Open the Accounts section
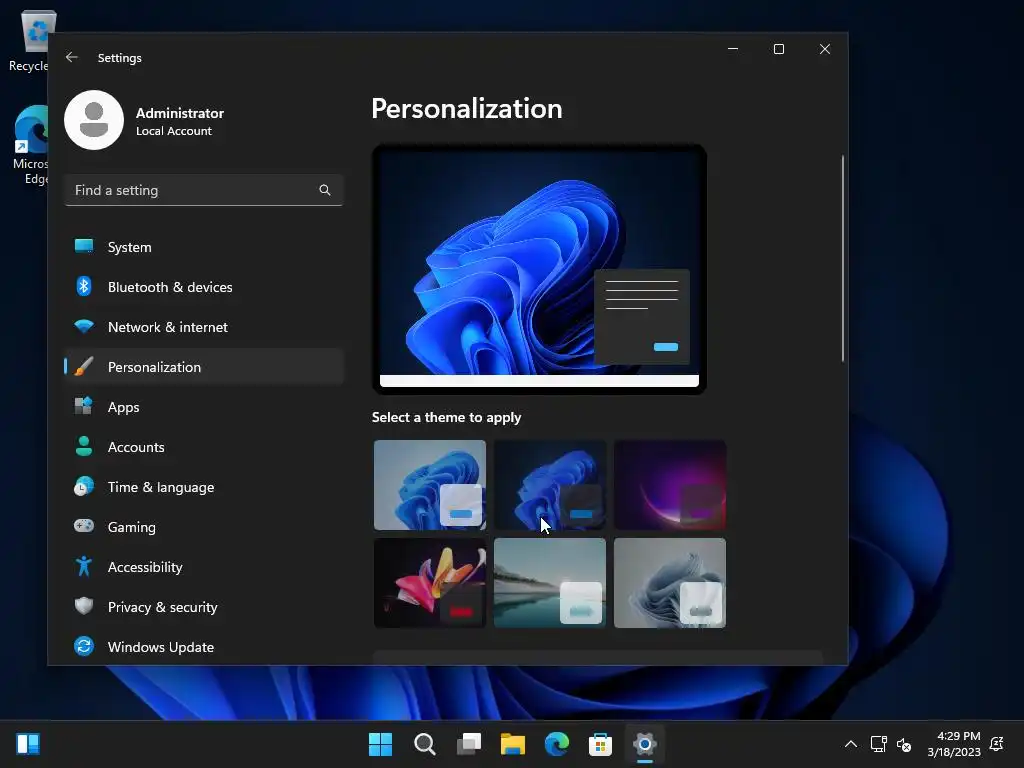 point(204,447)
